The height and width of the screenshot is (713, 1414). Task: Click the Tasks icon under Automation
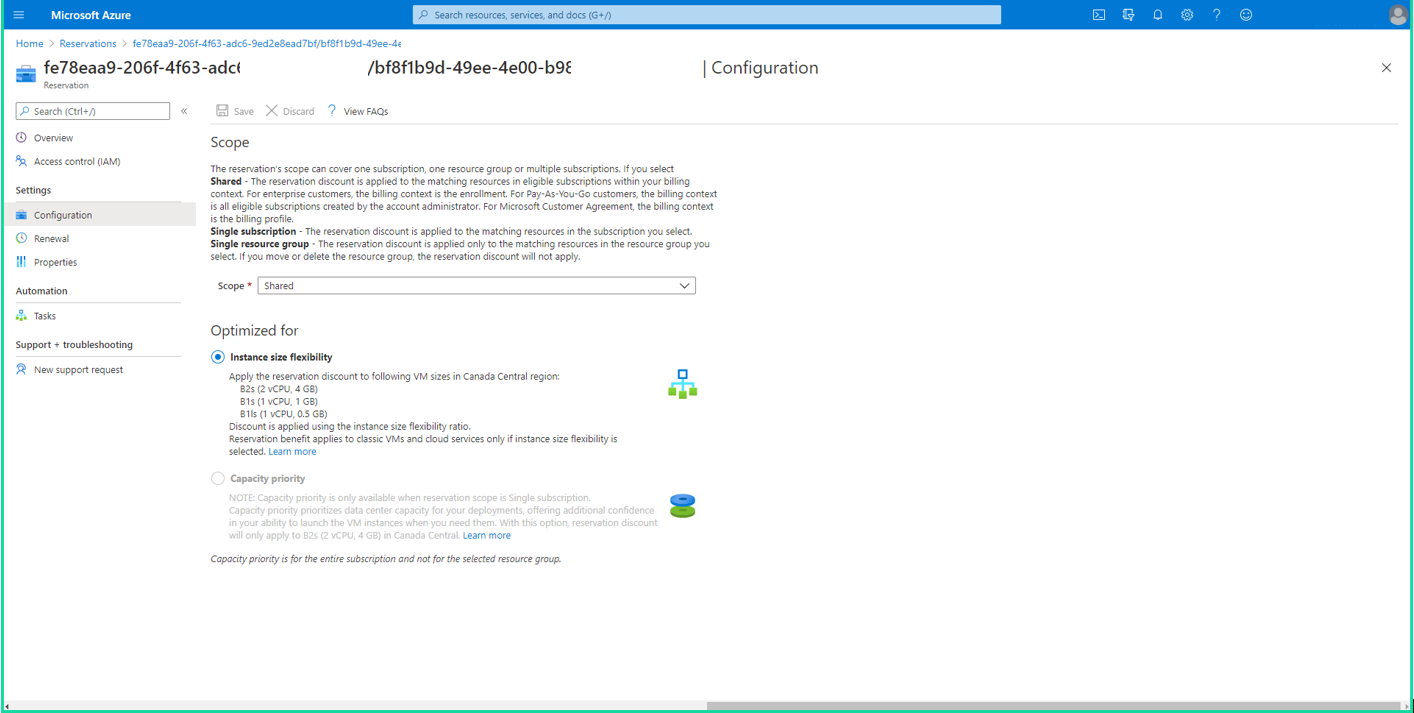21,316
